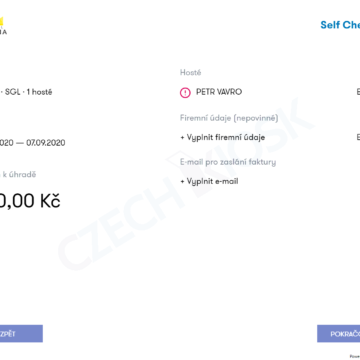
Task: Click the pink warning icon beside PETR VAVRO
Action: coord(185,92)
